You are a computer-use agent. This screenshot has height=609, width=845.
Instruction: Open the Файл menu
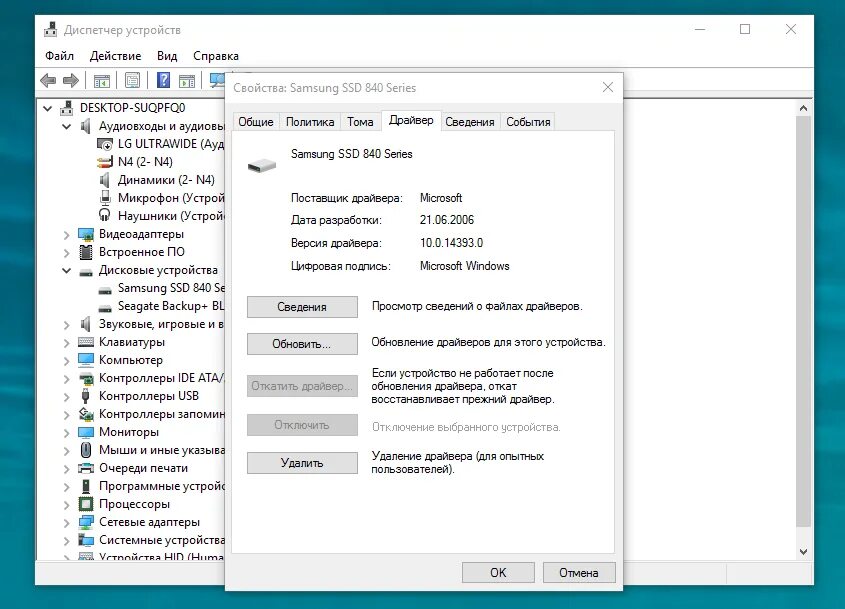click(x=59, y=56)
